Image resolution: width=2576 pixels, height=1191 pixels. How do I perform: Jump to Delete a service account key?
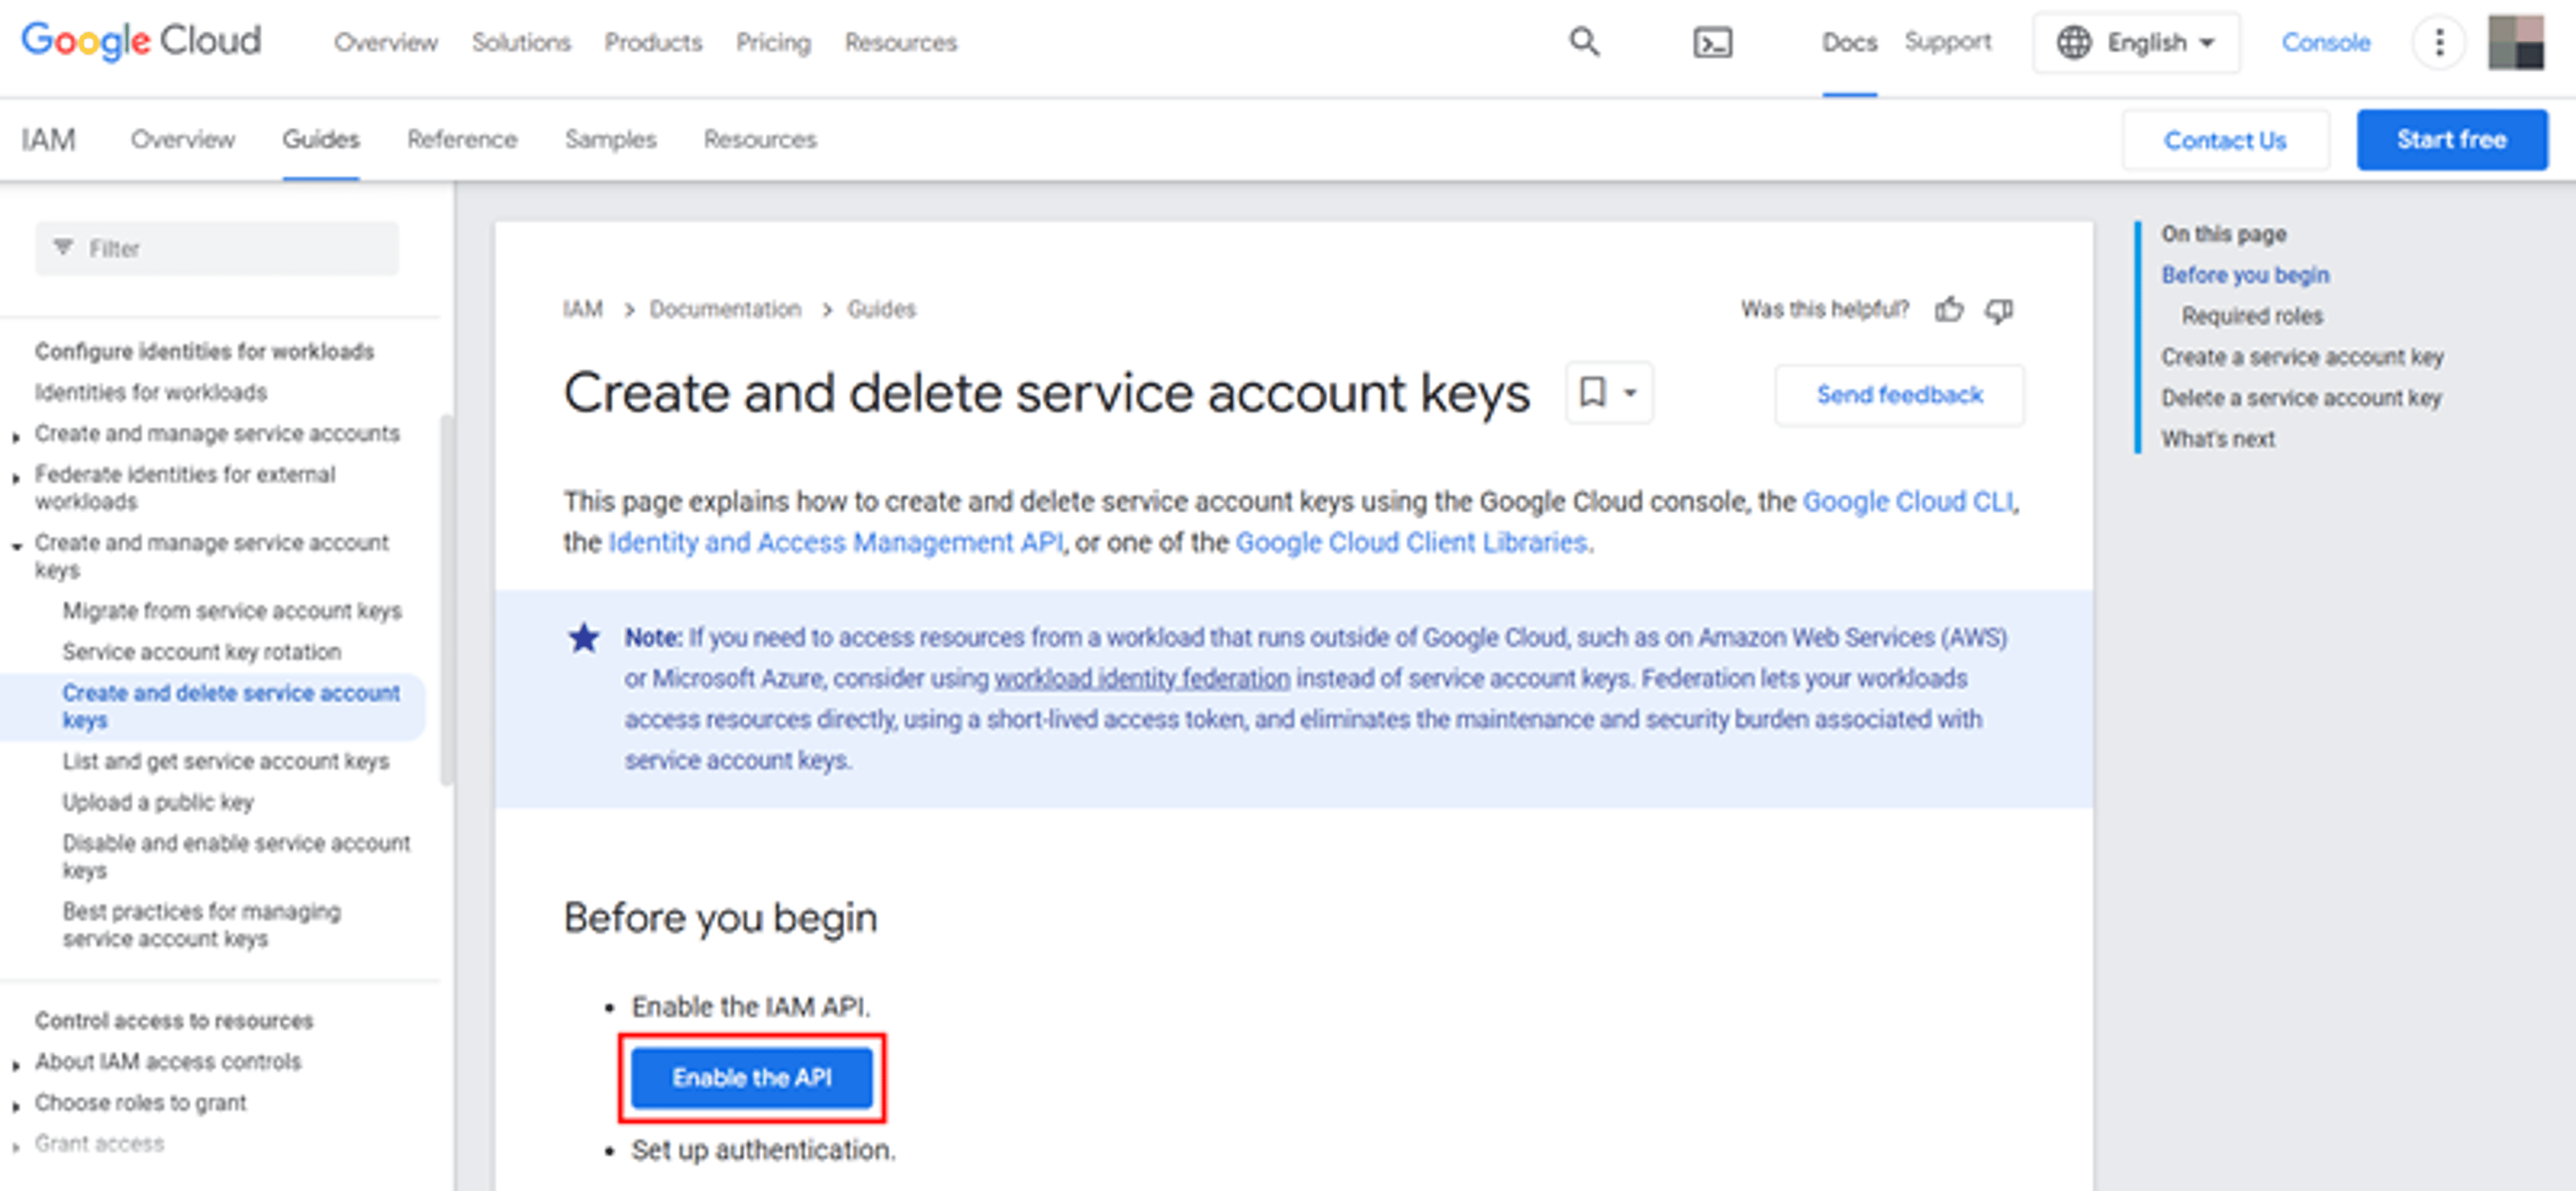tap(2301, 398)
